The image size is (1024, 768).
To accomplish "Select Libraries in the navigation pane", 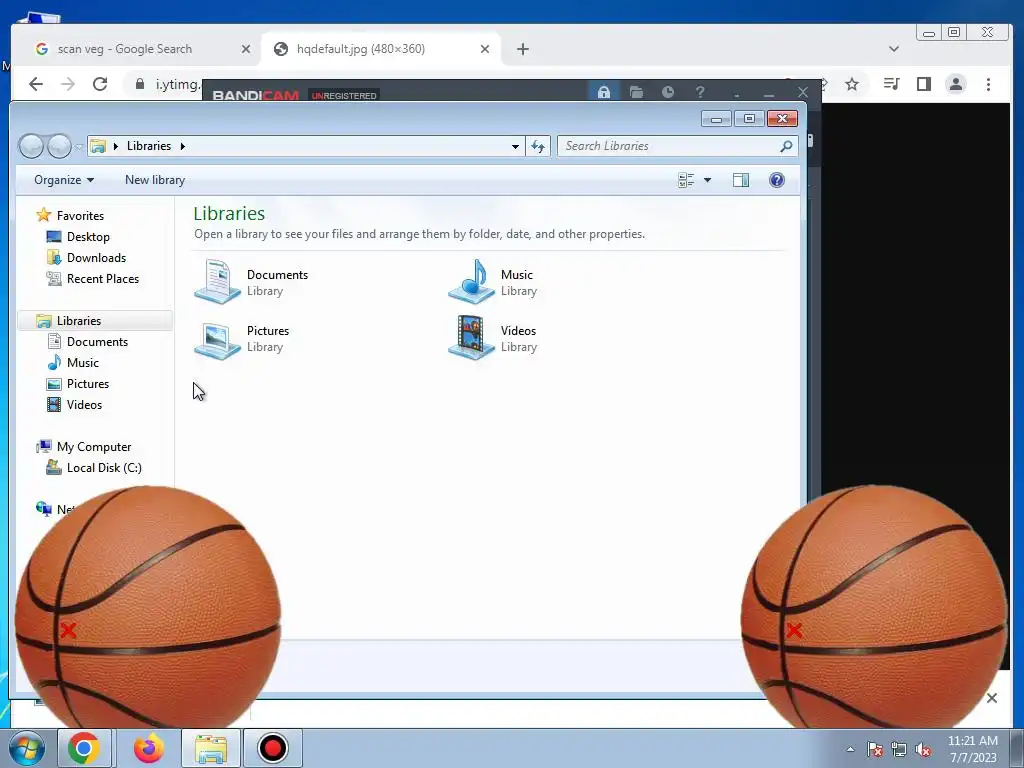I will [x=78, y=321].
